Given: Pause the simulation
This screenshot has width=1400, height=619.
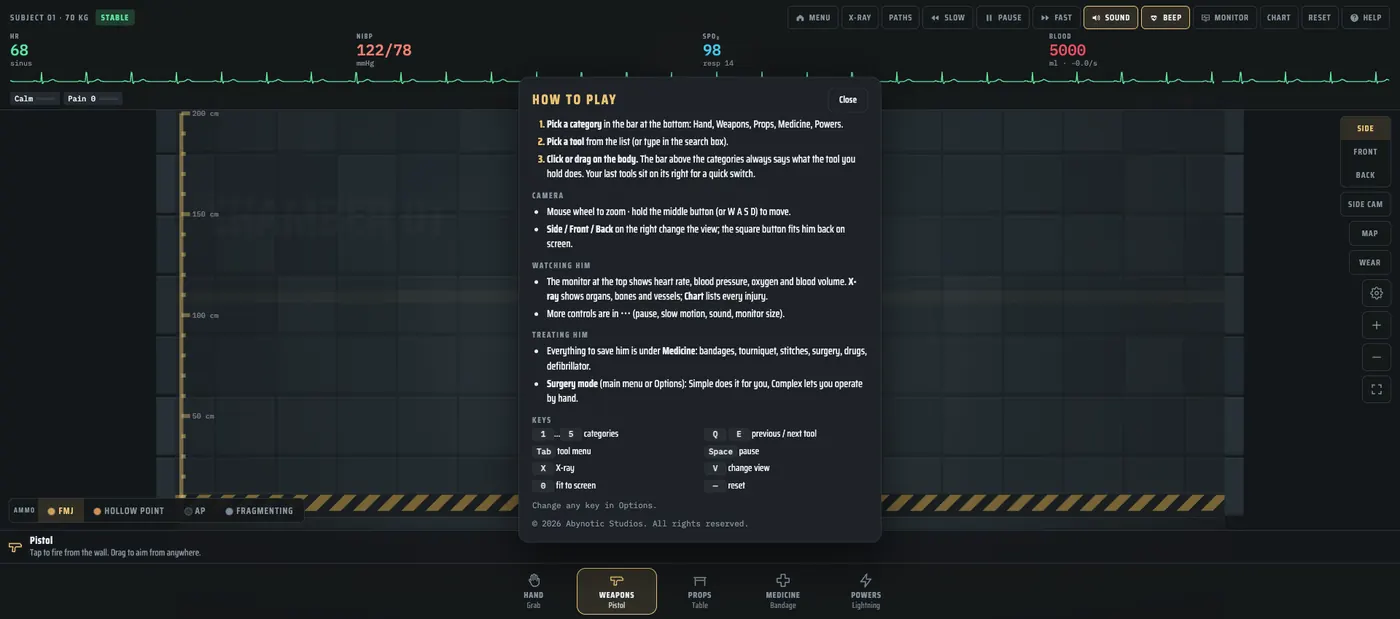Looking at the screenshot, I should [x=1002, y=17].
